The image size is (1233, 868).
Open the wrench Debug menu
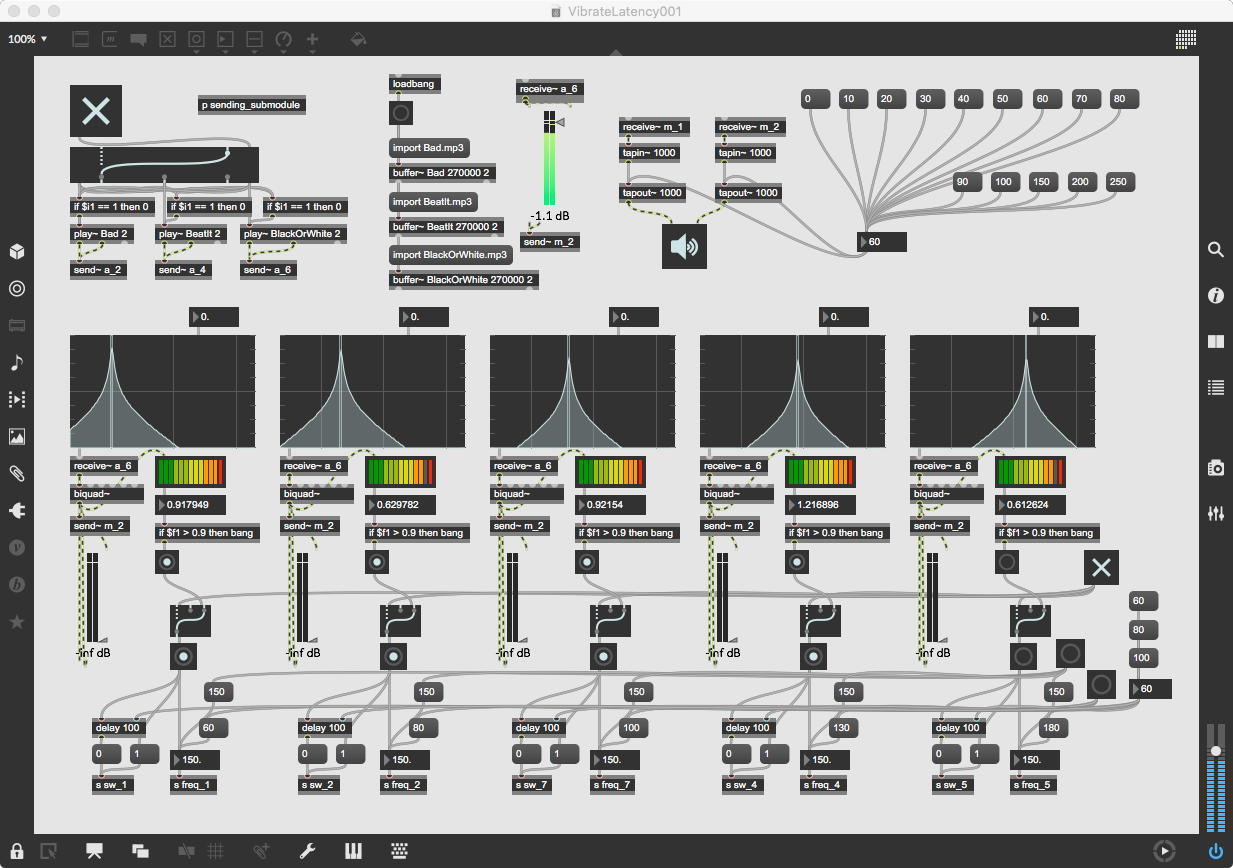tap(308, 851)
